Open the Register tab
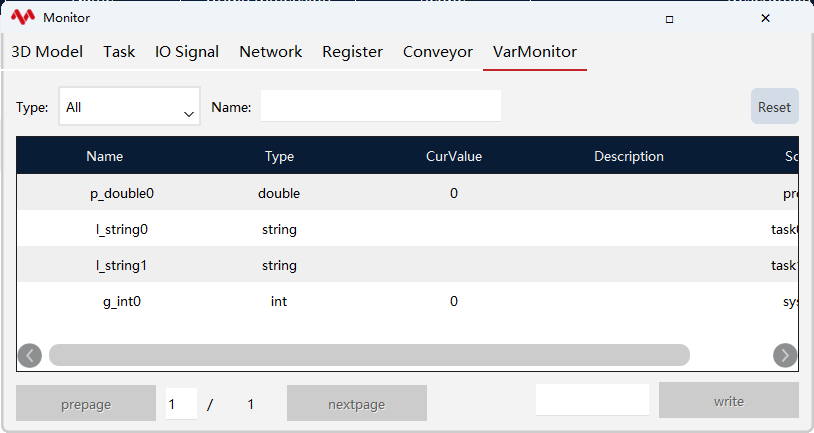The image size is (814, 433). pyautogui.click(x=352, y=52)
